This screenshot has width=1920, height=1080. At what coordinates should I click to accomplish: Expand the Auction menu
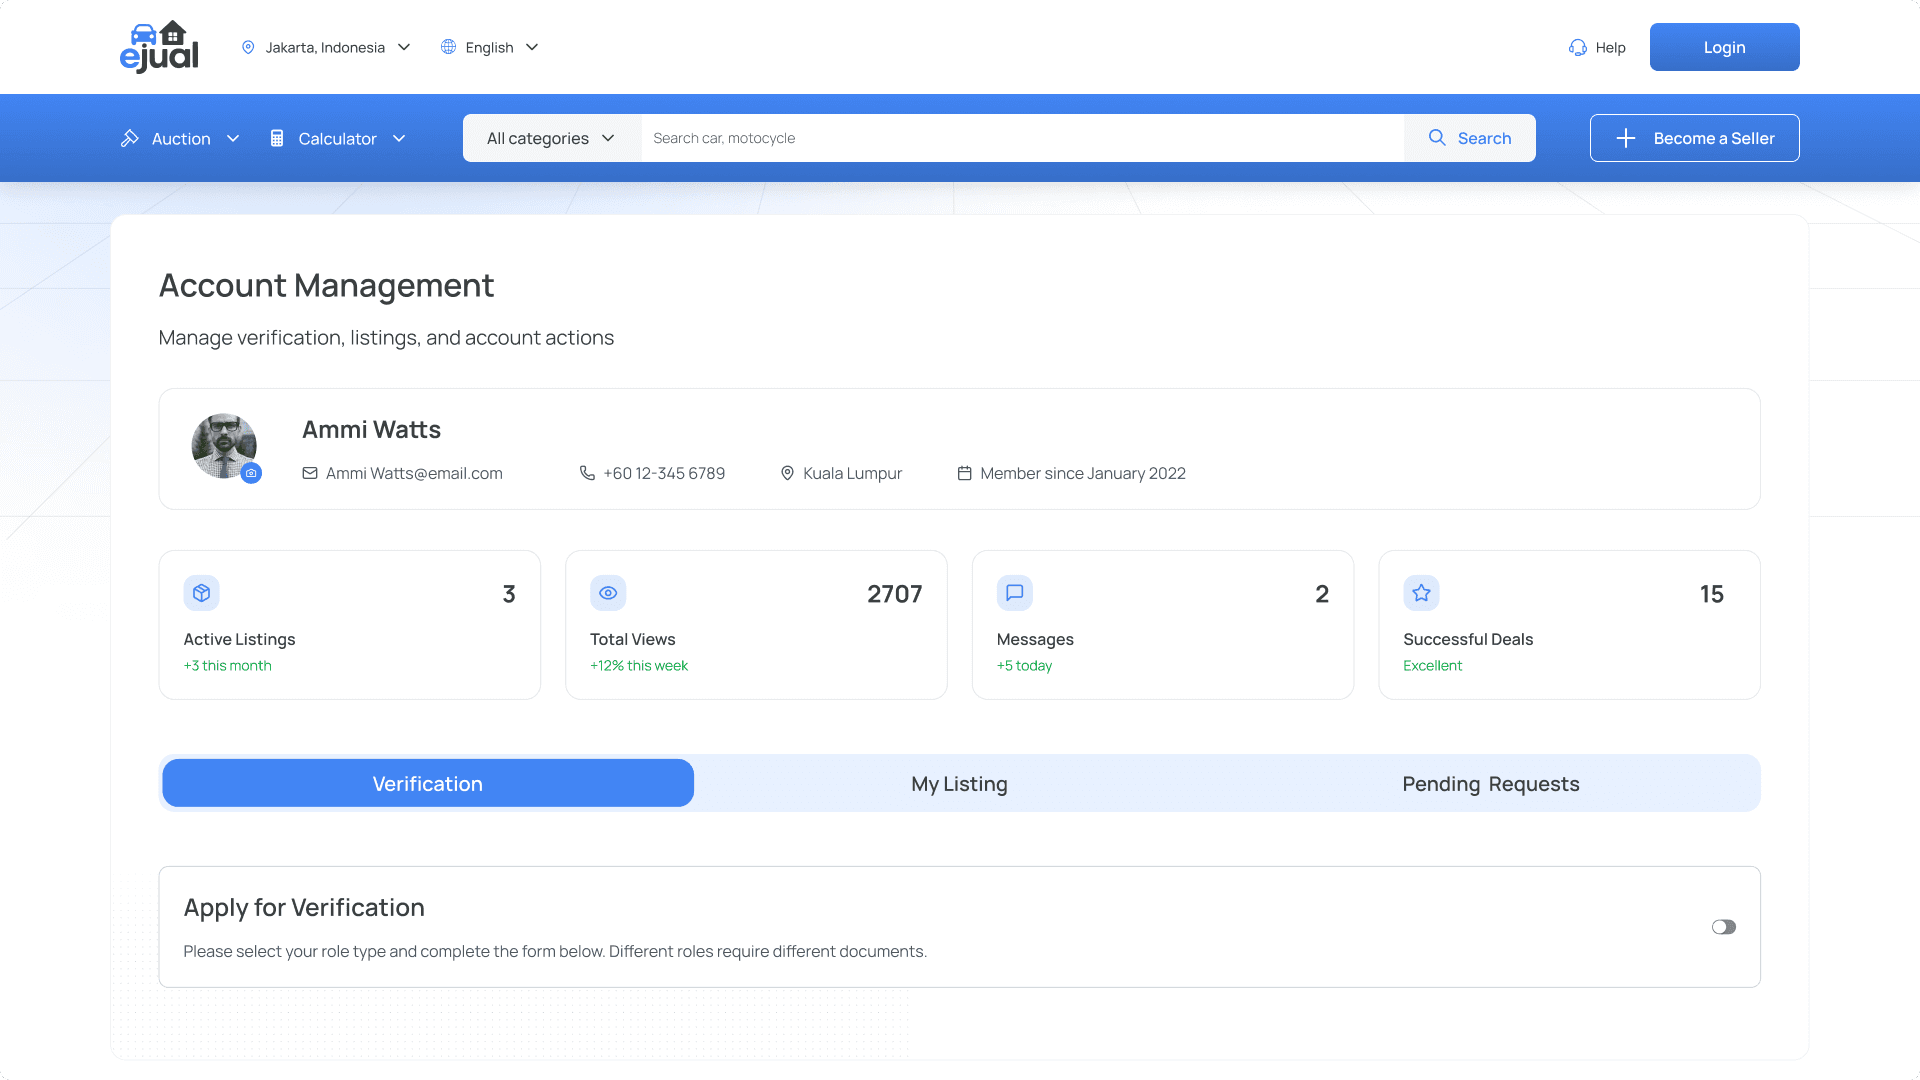pos(181,138)
